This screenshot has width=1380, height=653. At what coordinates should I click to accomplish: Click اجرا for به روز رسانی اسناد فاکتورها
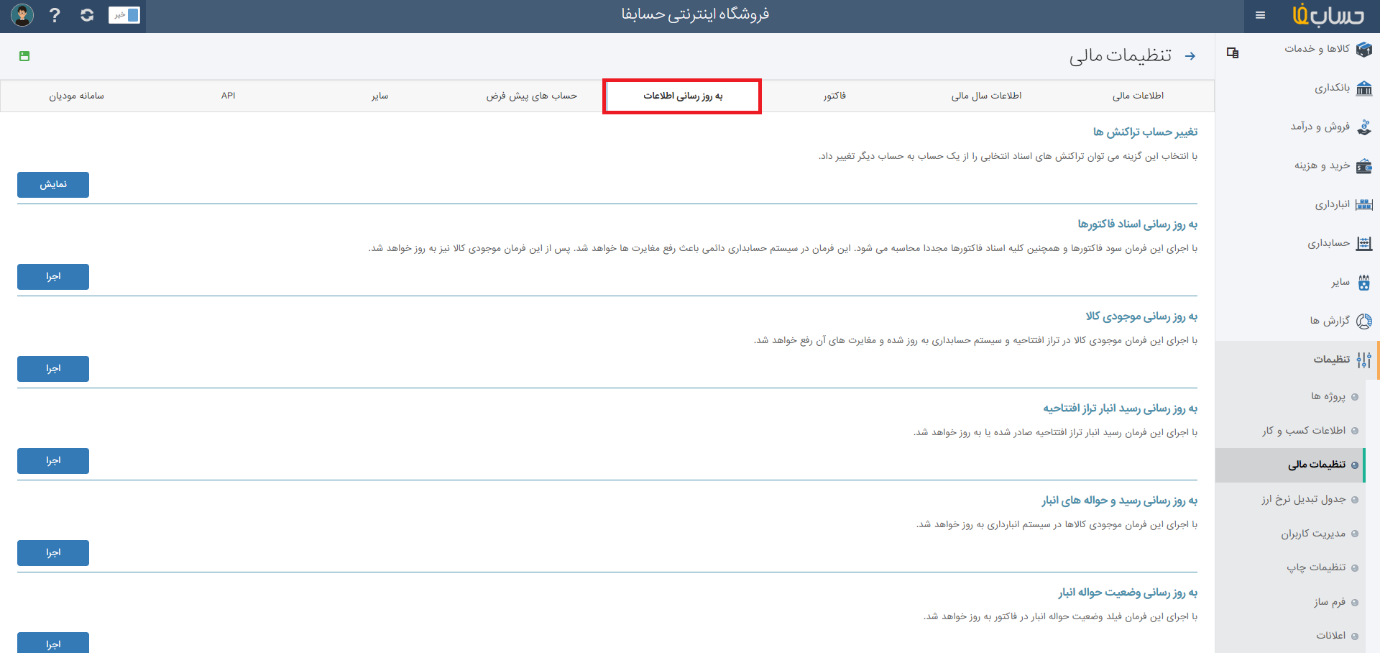coord(53,277)
